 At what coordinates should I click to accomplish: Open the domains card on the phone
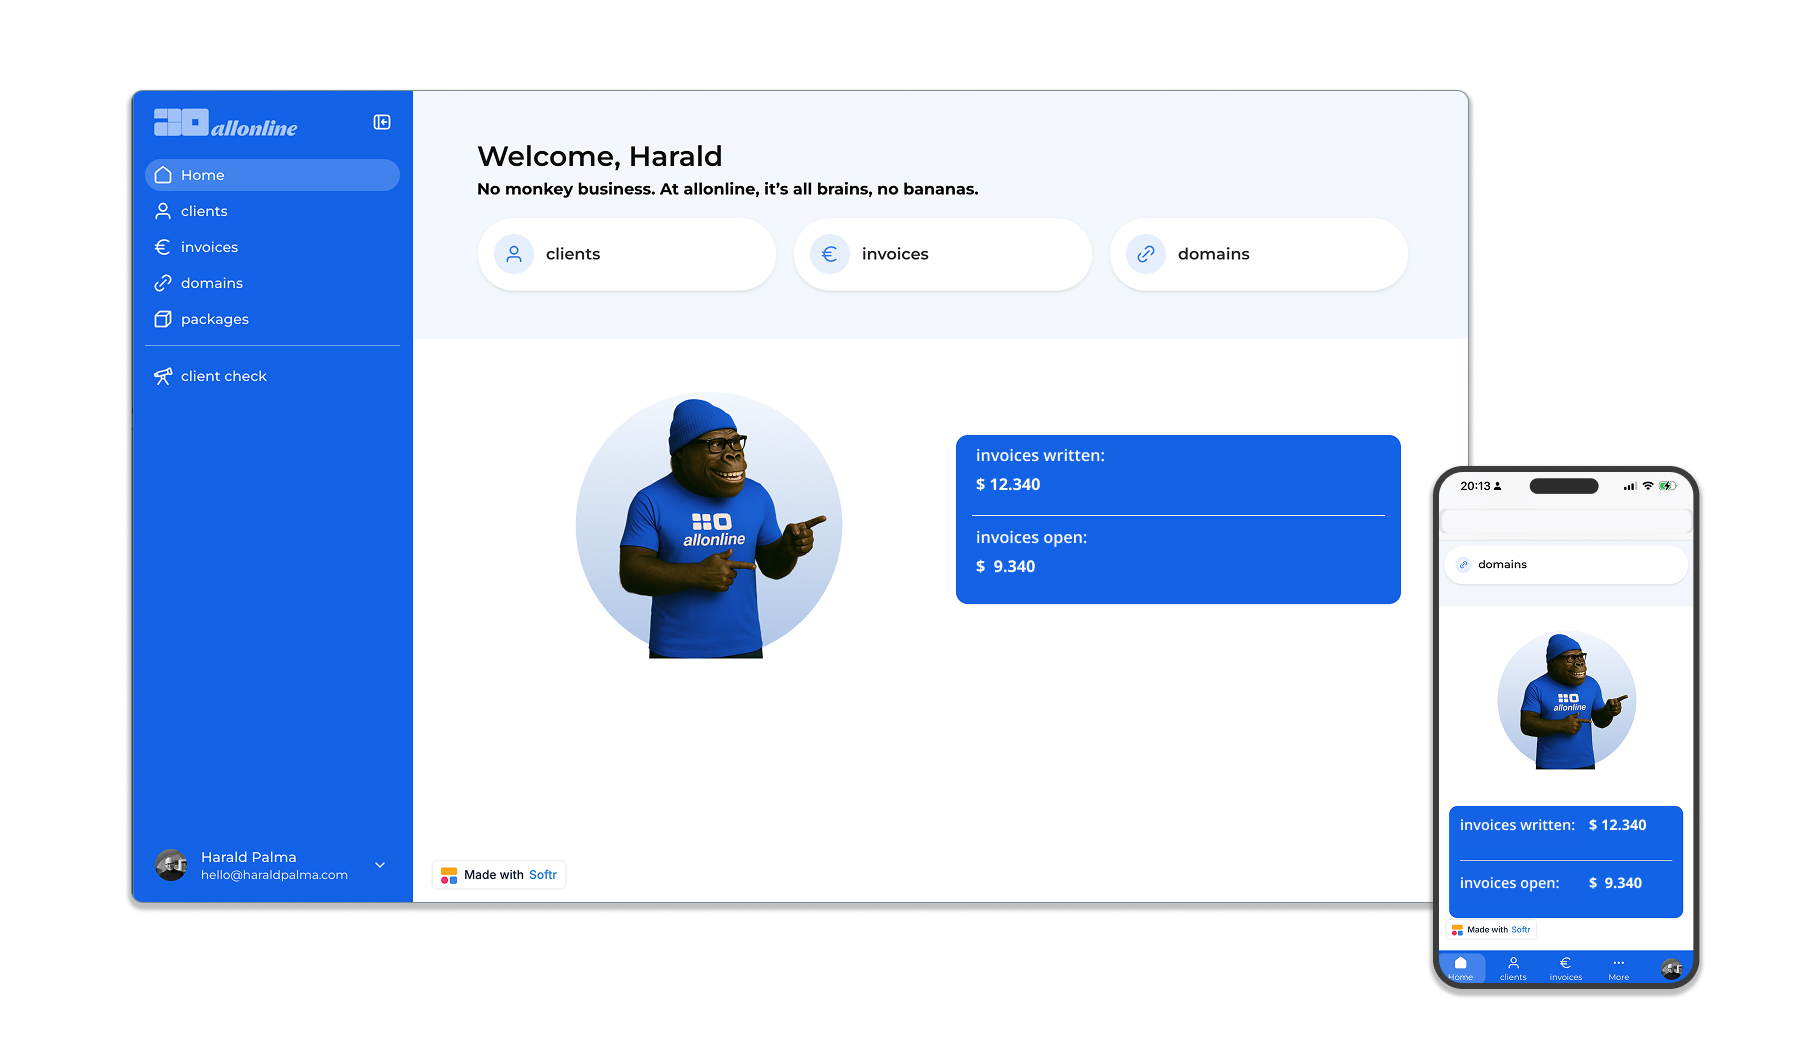coord(1565,565)
